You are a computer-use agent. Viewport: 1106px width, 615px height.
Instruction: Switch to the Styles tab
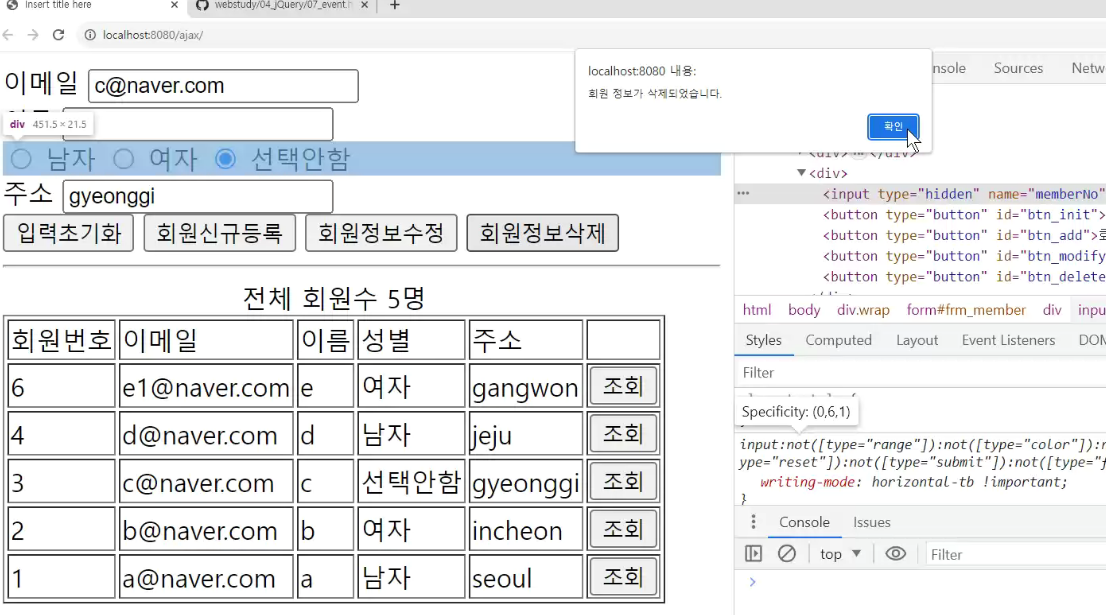click(x=763, y=340)
